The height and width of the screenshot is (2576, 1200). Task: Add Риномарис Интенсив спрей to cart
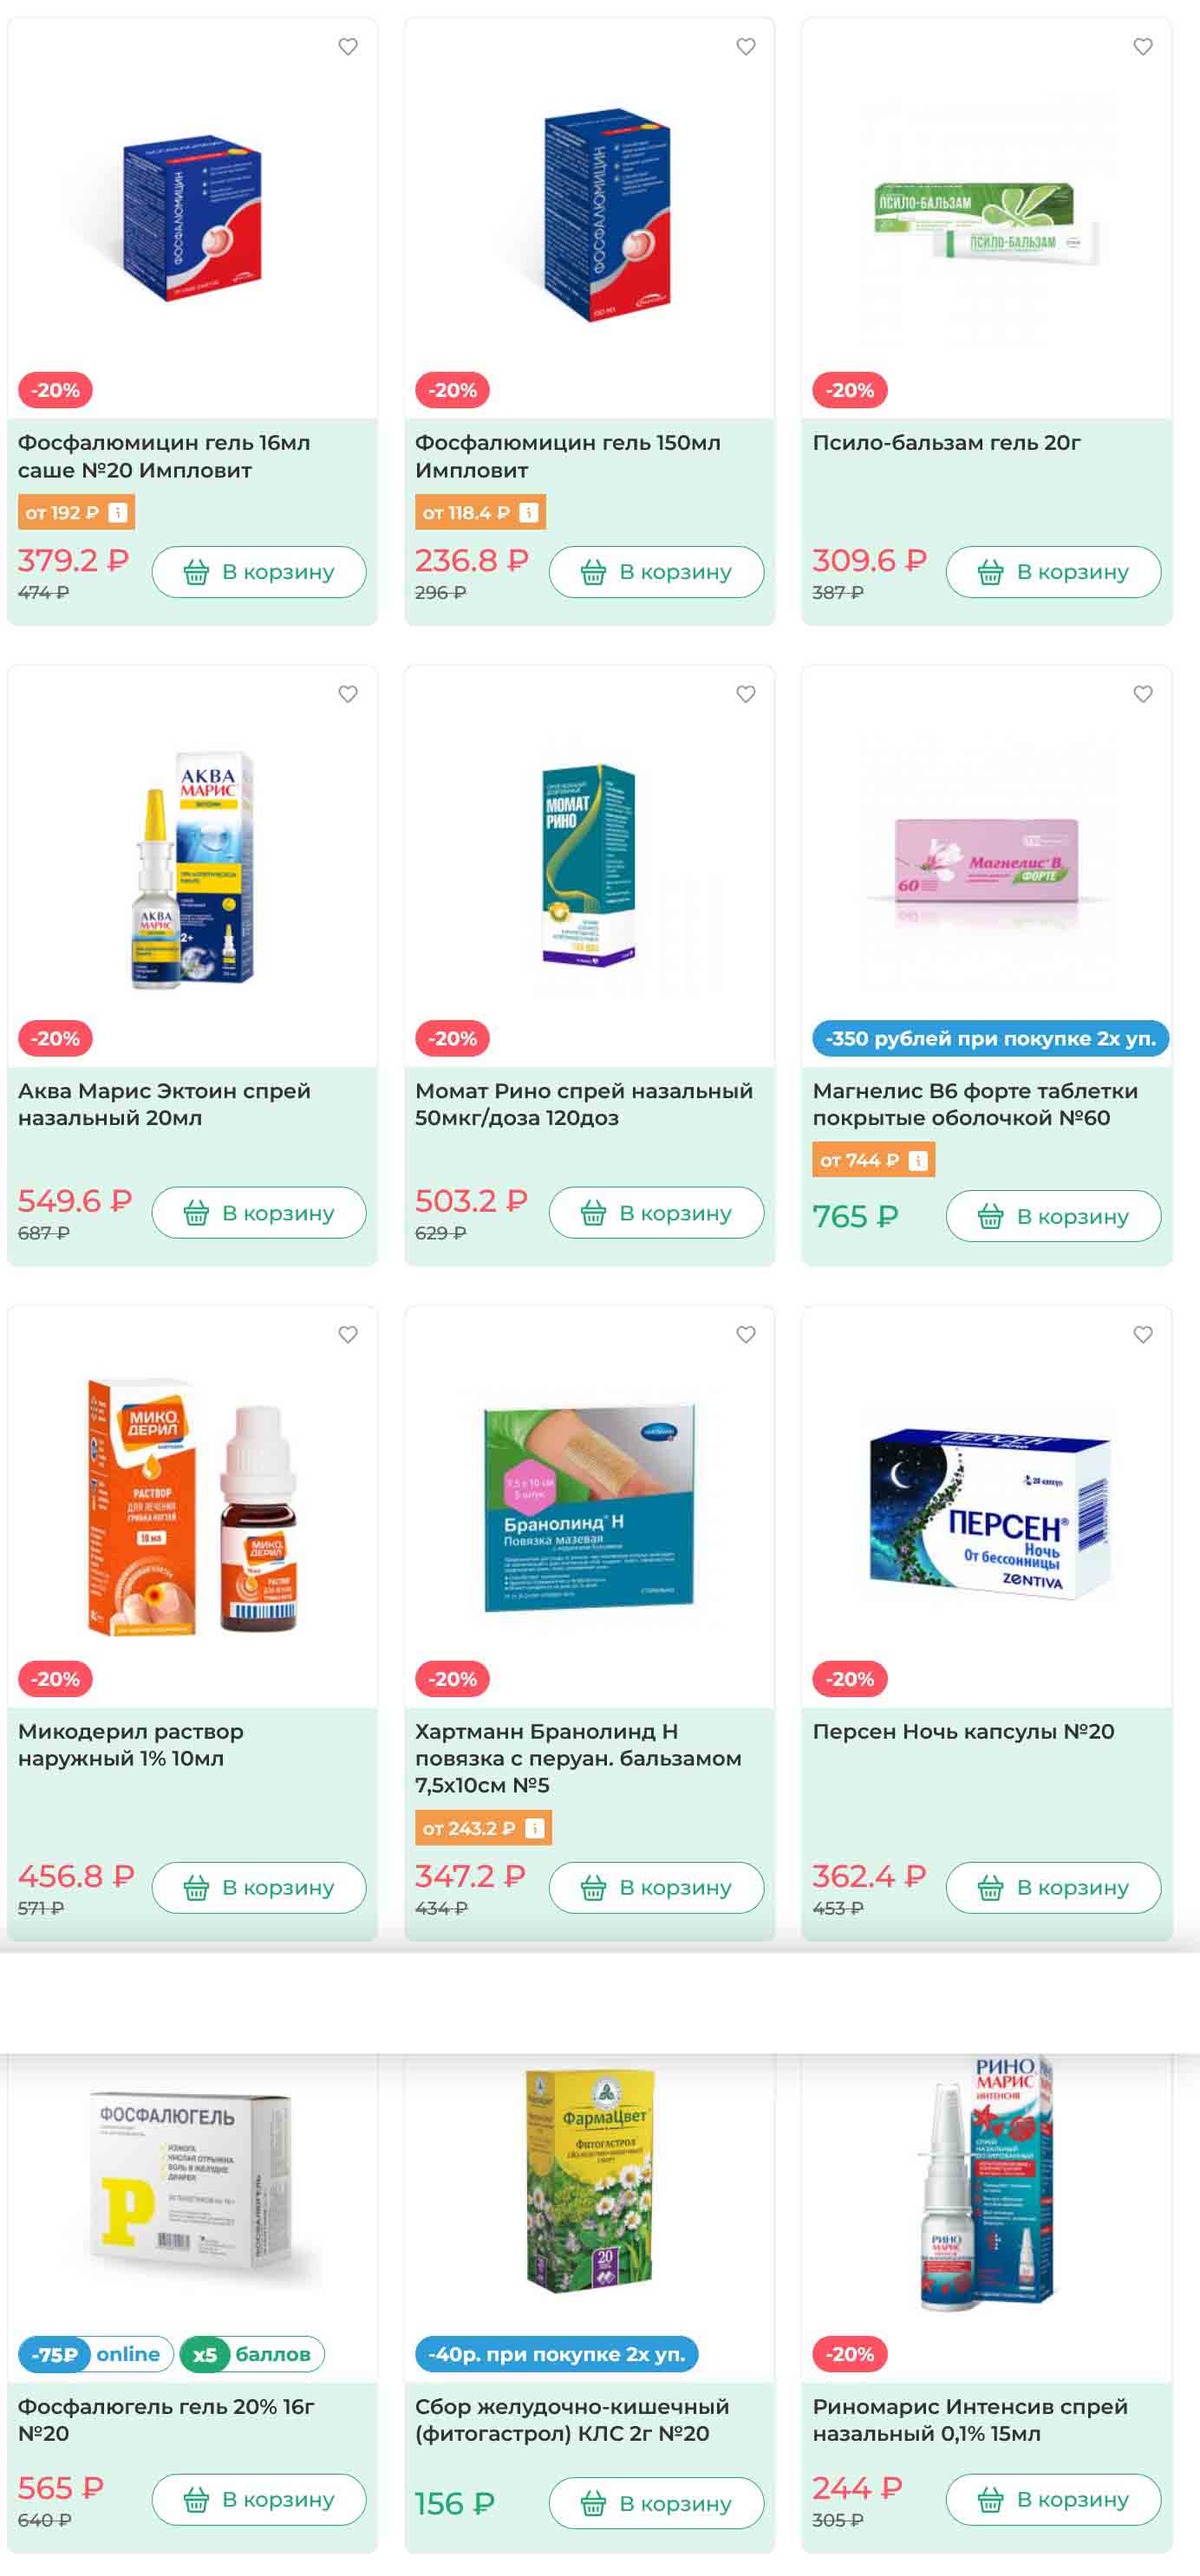pos(1053,2499)
